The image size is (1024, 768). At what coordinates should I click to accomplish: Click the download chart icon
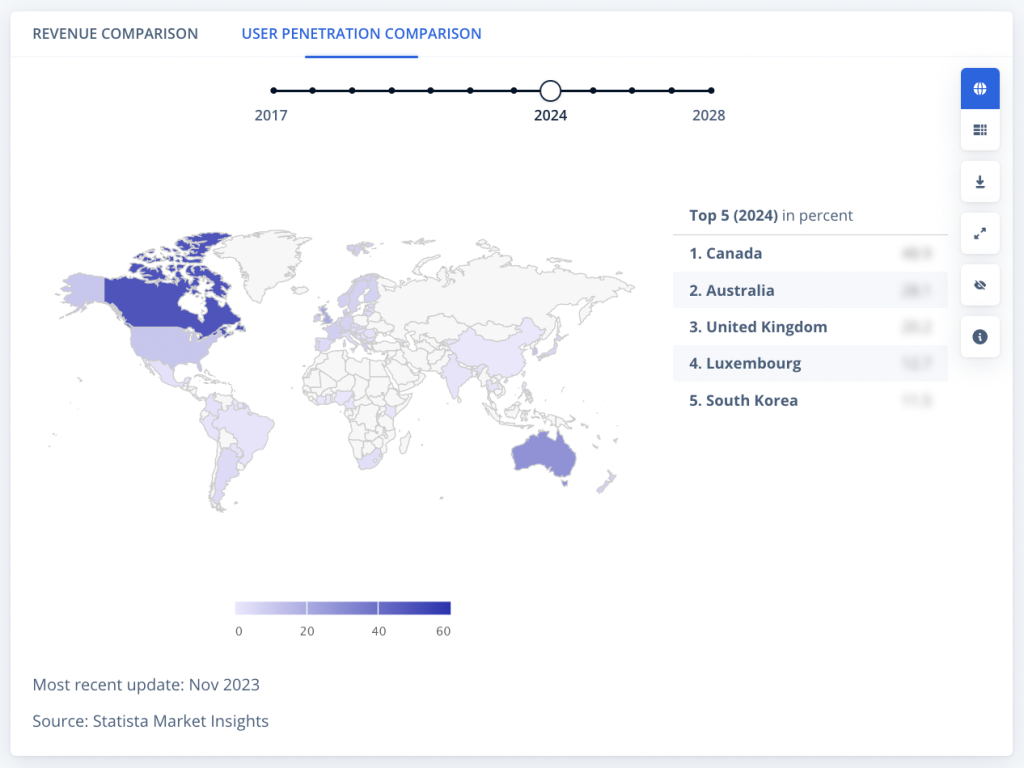click(980, 182)
